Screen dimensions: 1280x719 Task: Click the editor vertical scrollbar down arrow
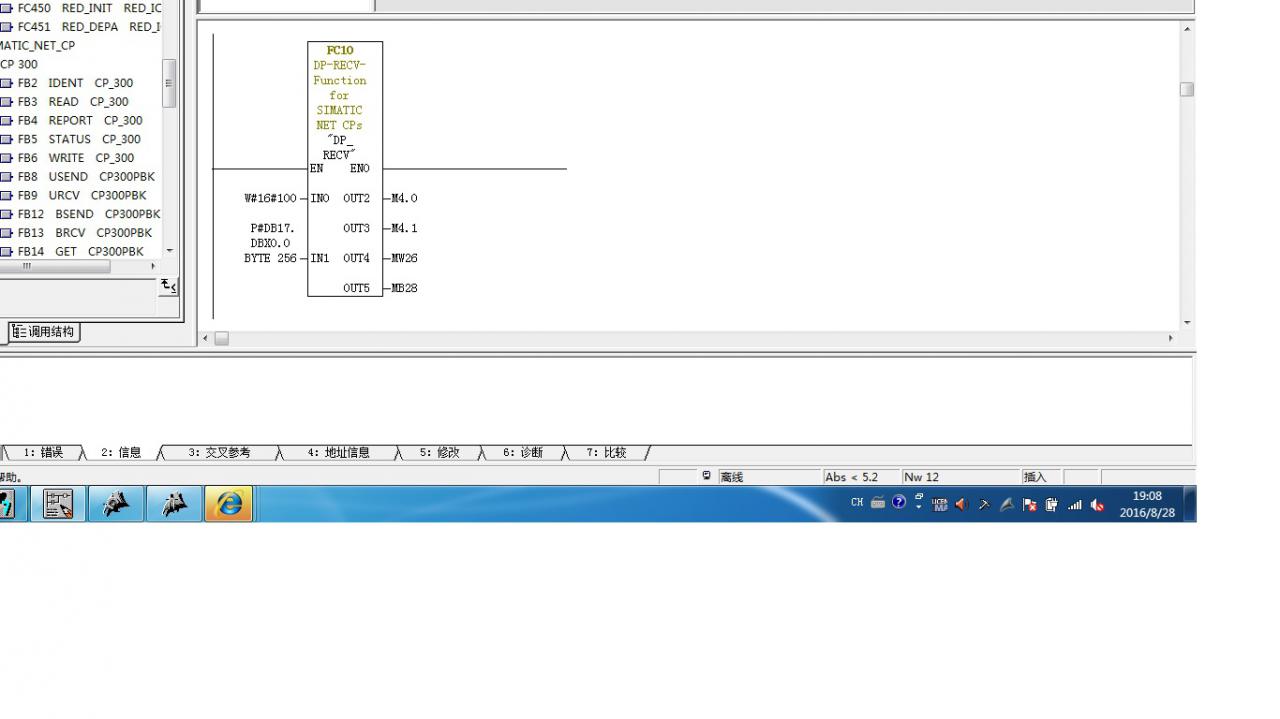coord(1187,322)
